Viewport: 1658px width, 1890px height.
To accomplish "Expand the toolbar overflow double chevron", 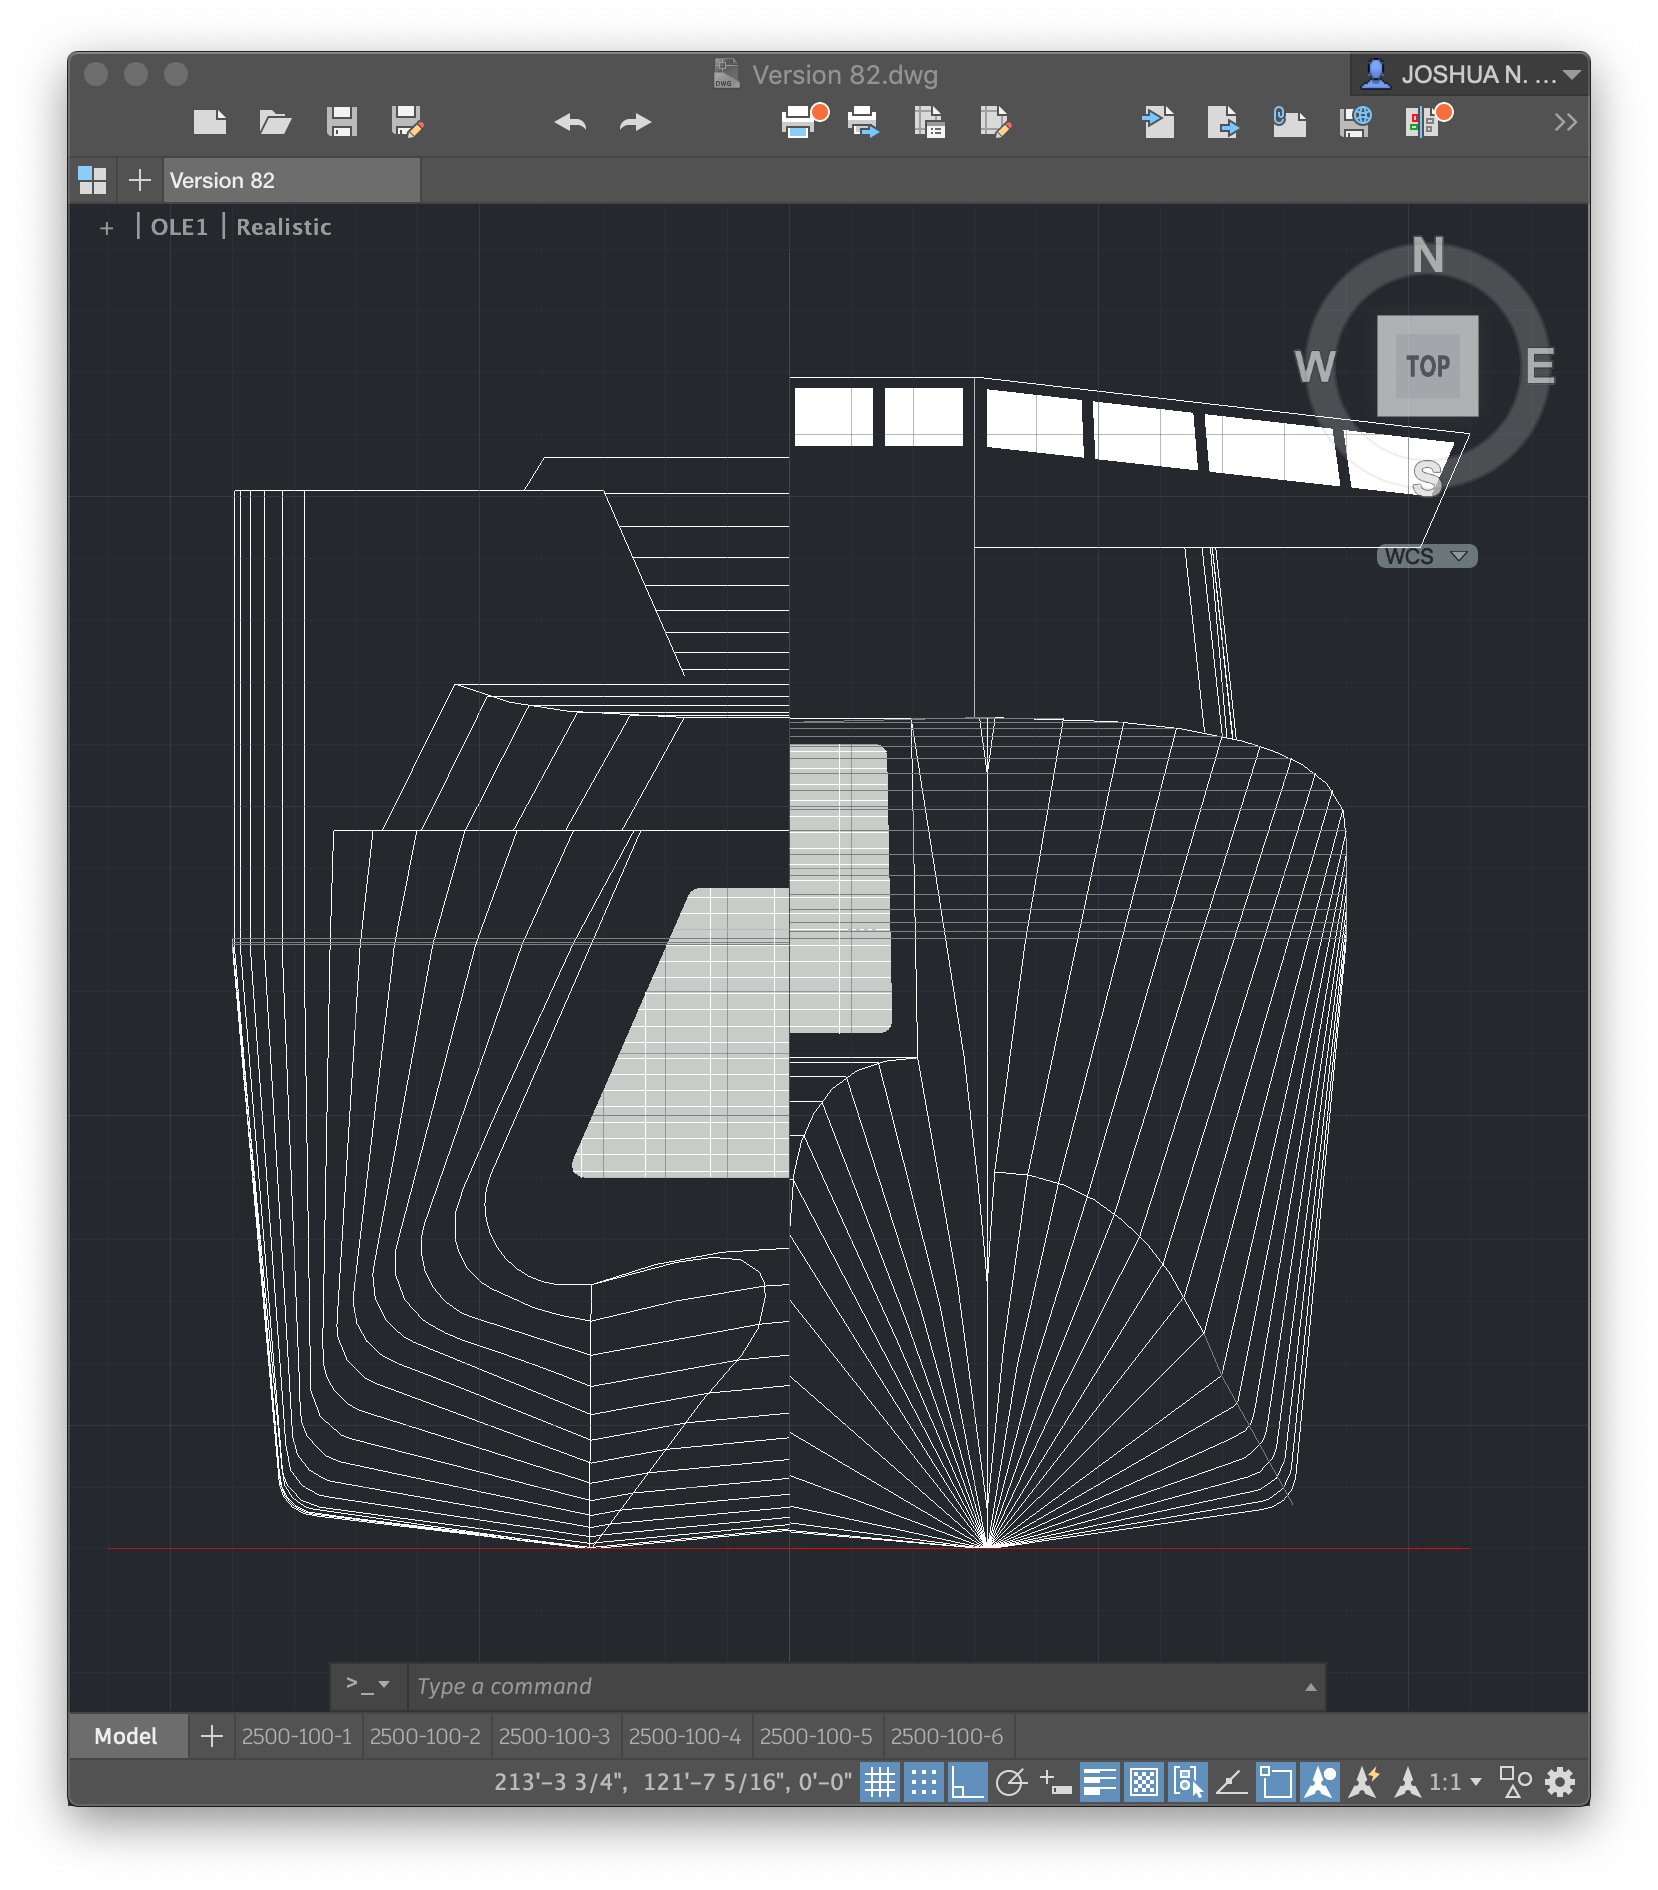I will point(1565,122).
